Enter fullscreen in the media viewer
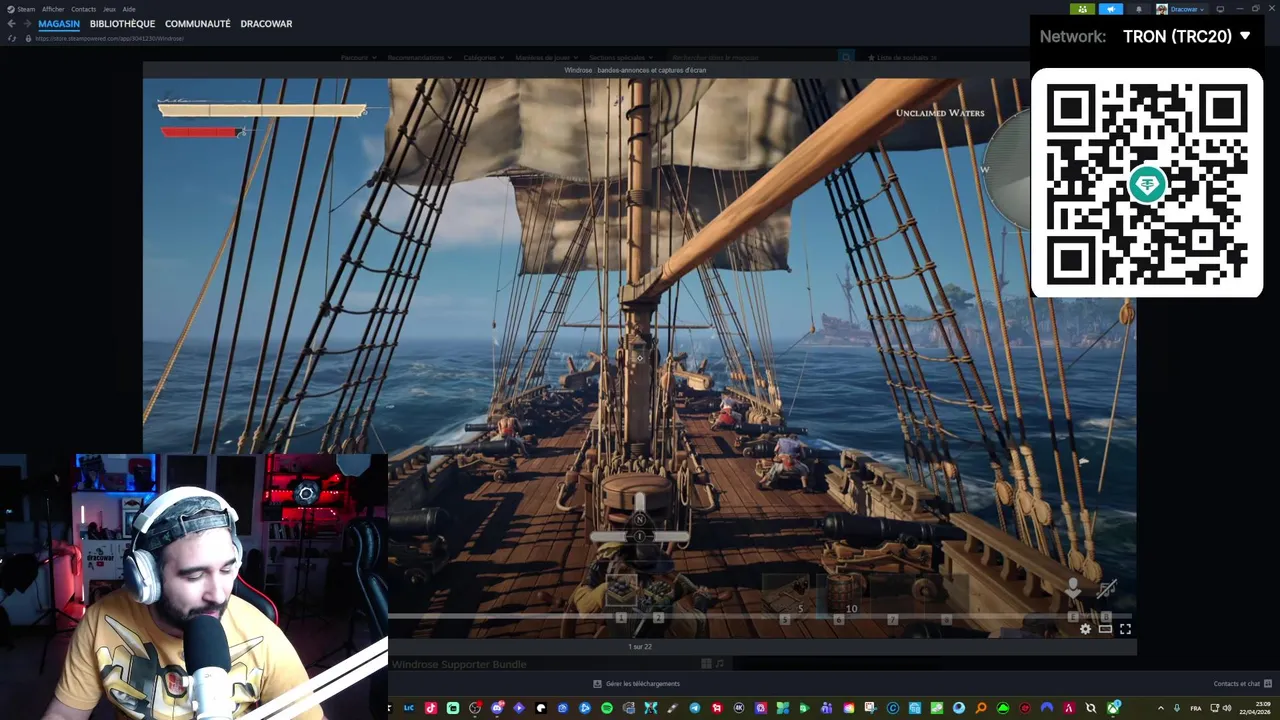The height and width of the screenshot is (720, 1280). (x=1125, y=629)
